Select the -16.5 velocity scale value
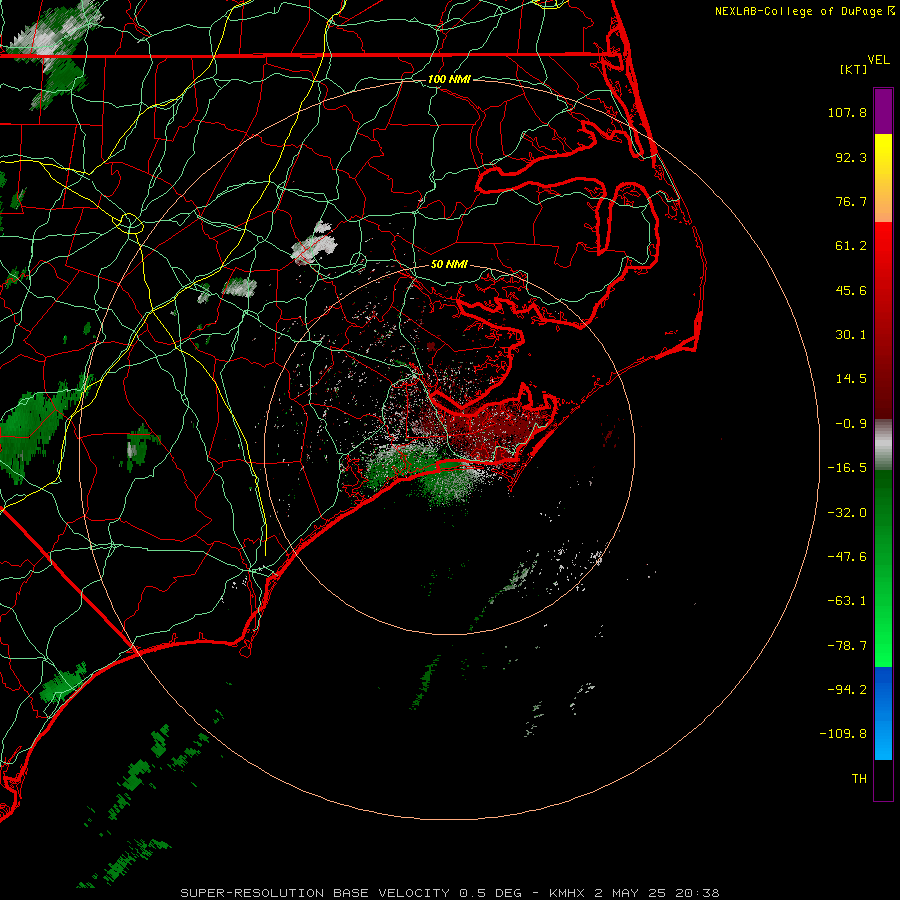Viewport: 900px width, 900px height. click(x=847, y=468)
